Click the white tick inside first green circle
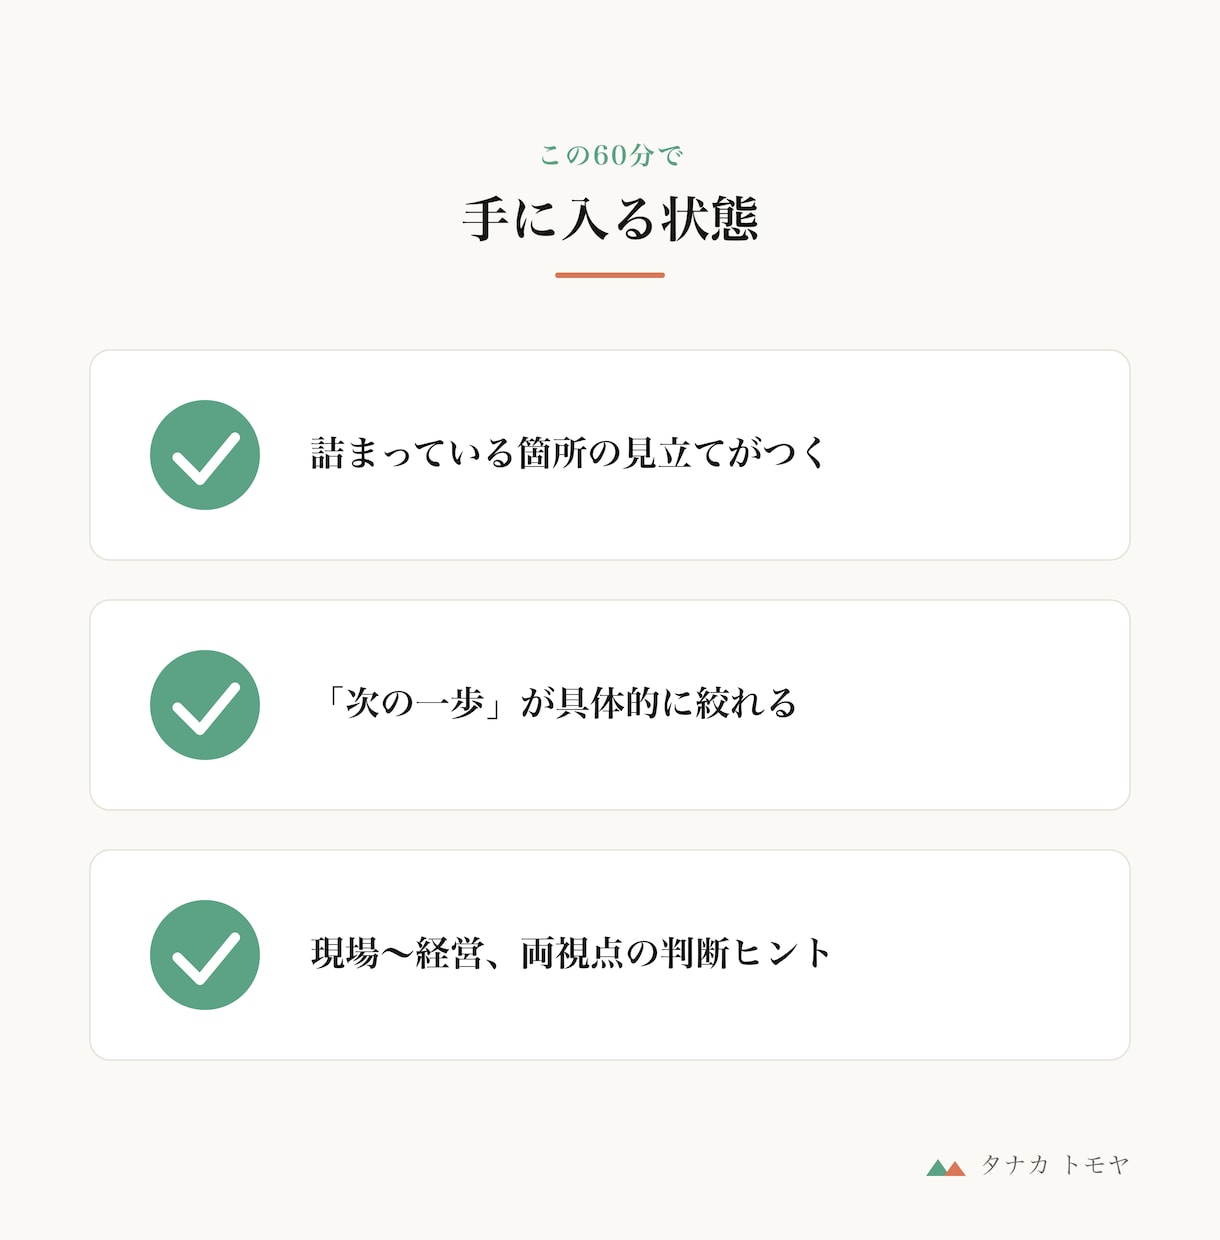 tap(206, 458)
